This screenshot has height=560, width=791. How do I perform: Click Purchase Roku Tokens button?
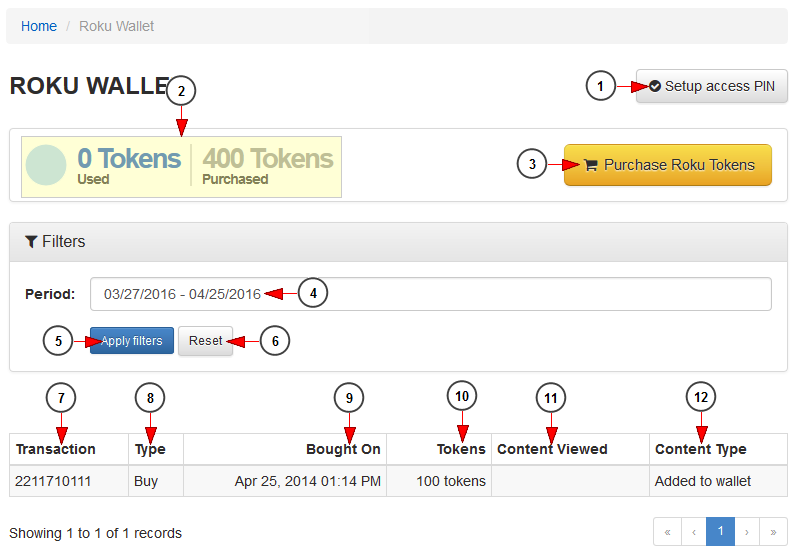(x=667, y=165)
